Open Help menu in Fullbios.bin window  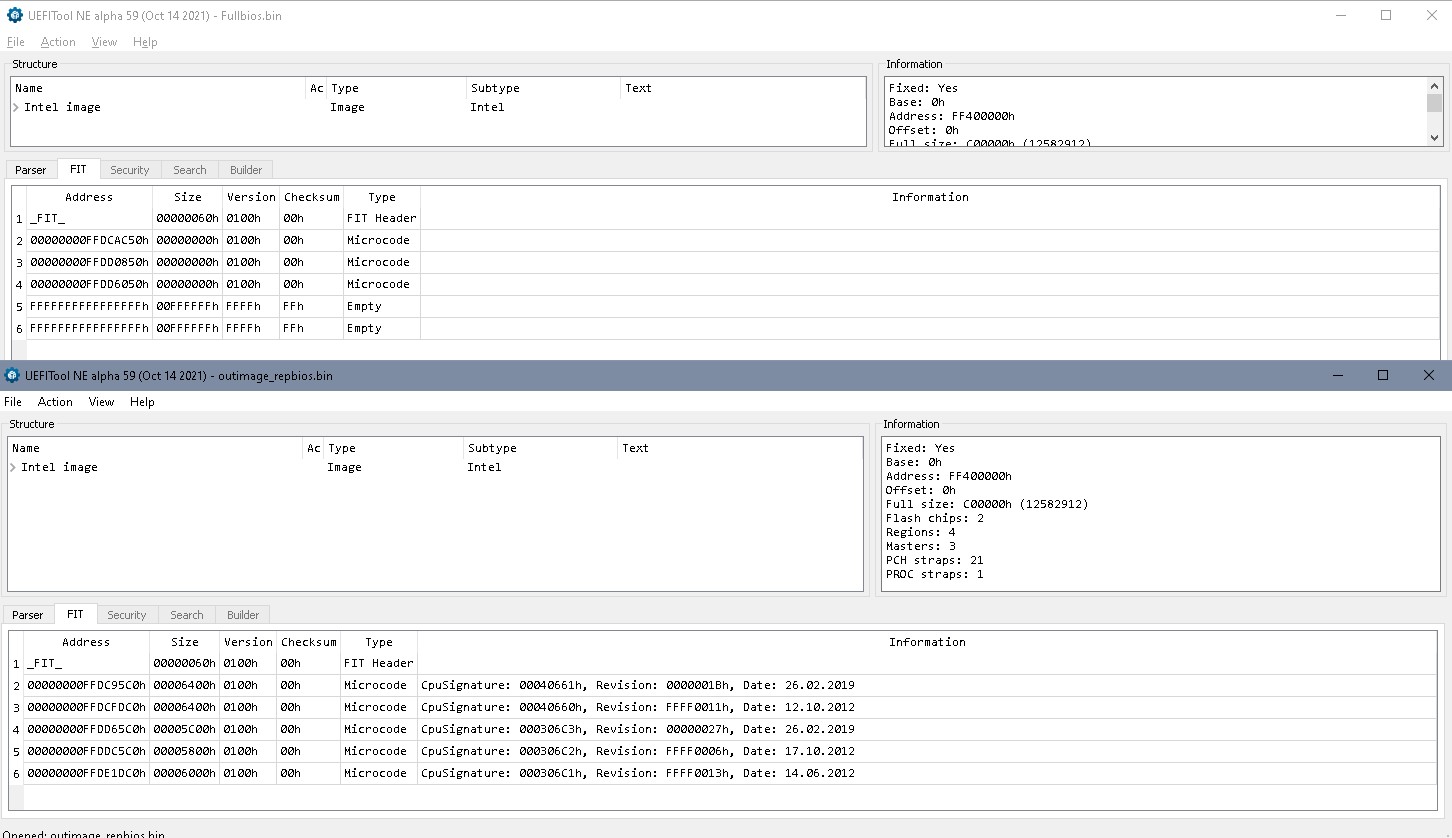click(145, 42)
